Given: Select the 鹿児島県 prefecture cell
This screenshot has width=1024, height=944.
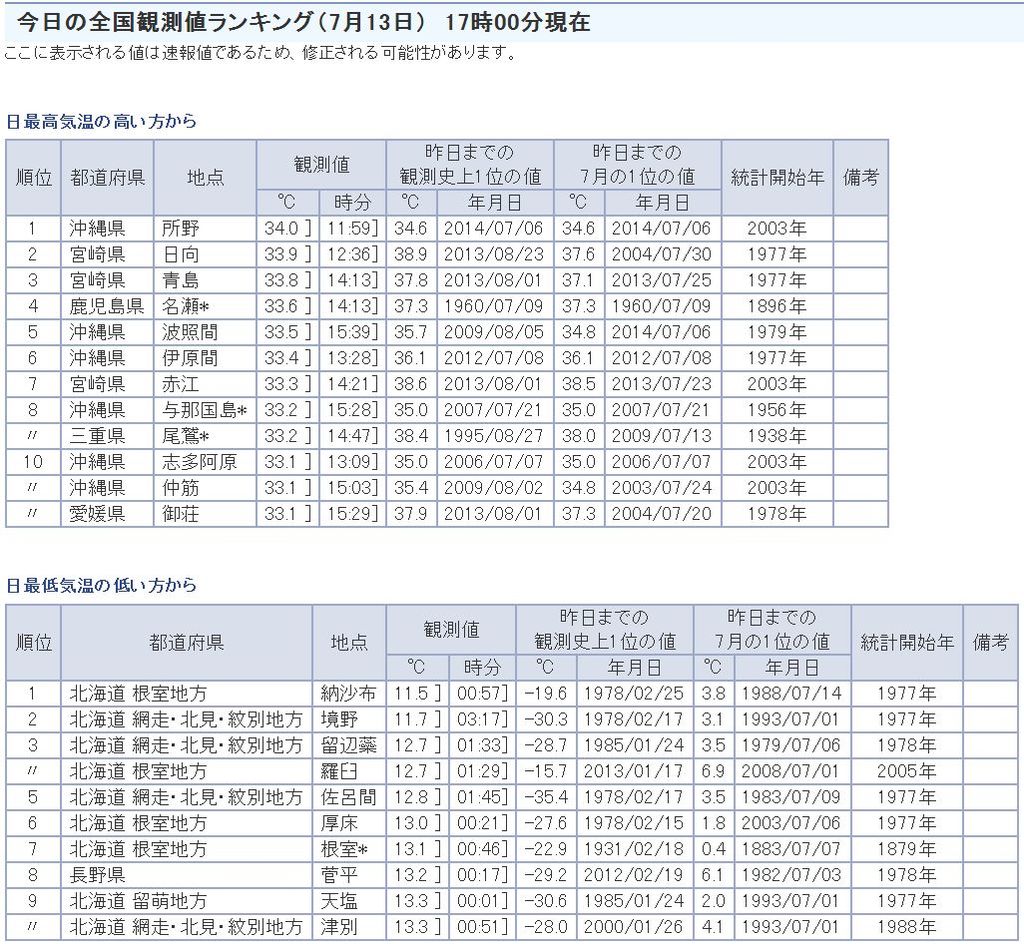Looking at the screenshot, I should 107,306.
